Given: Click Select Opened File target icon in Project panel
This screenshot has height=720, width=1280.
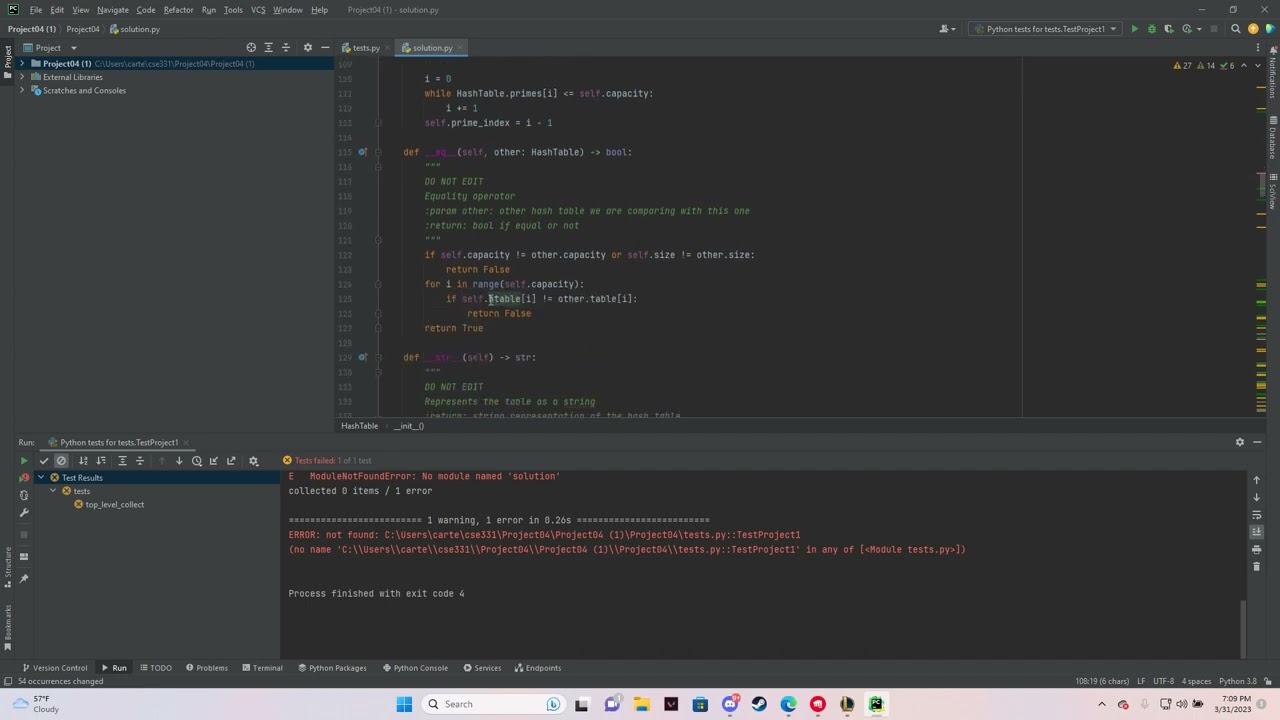Looking at the screenshot, I should (251, 48).
